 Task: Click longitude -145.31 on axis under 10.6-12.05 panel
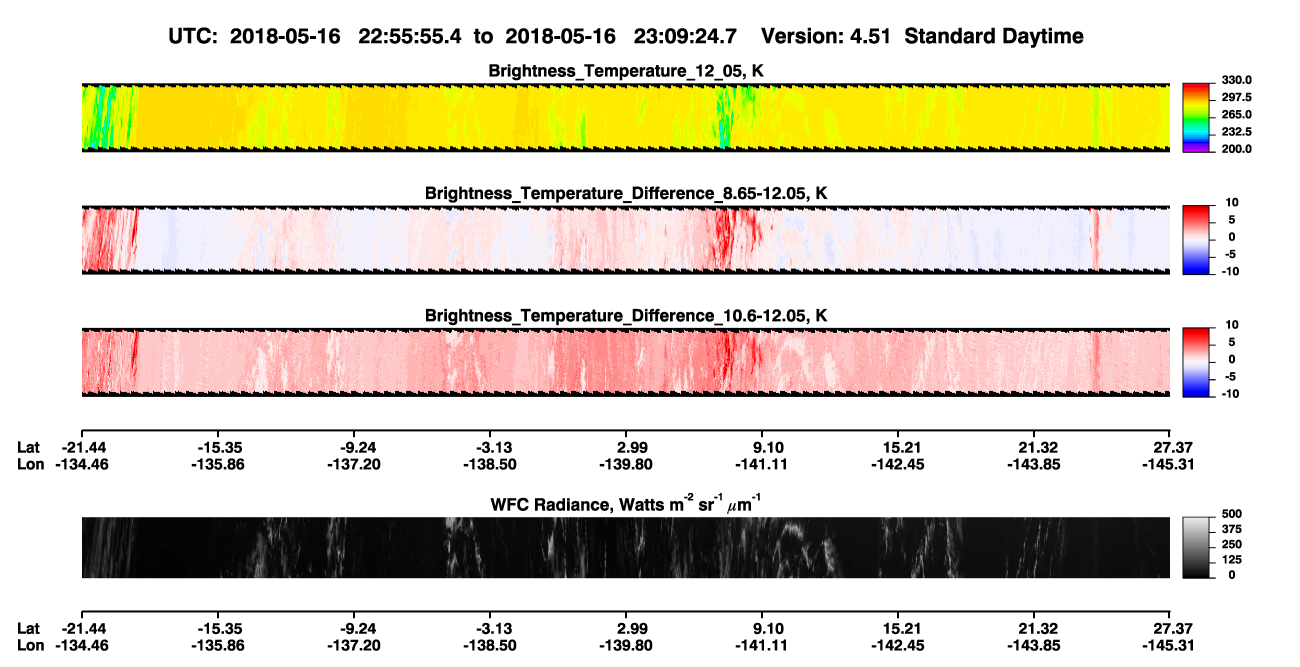pyautogui.click(x=1170, y=465)
